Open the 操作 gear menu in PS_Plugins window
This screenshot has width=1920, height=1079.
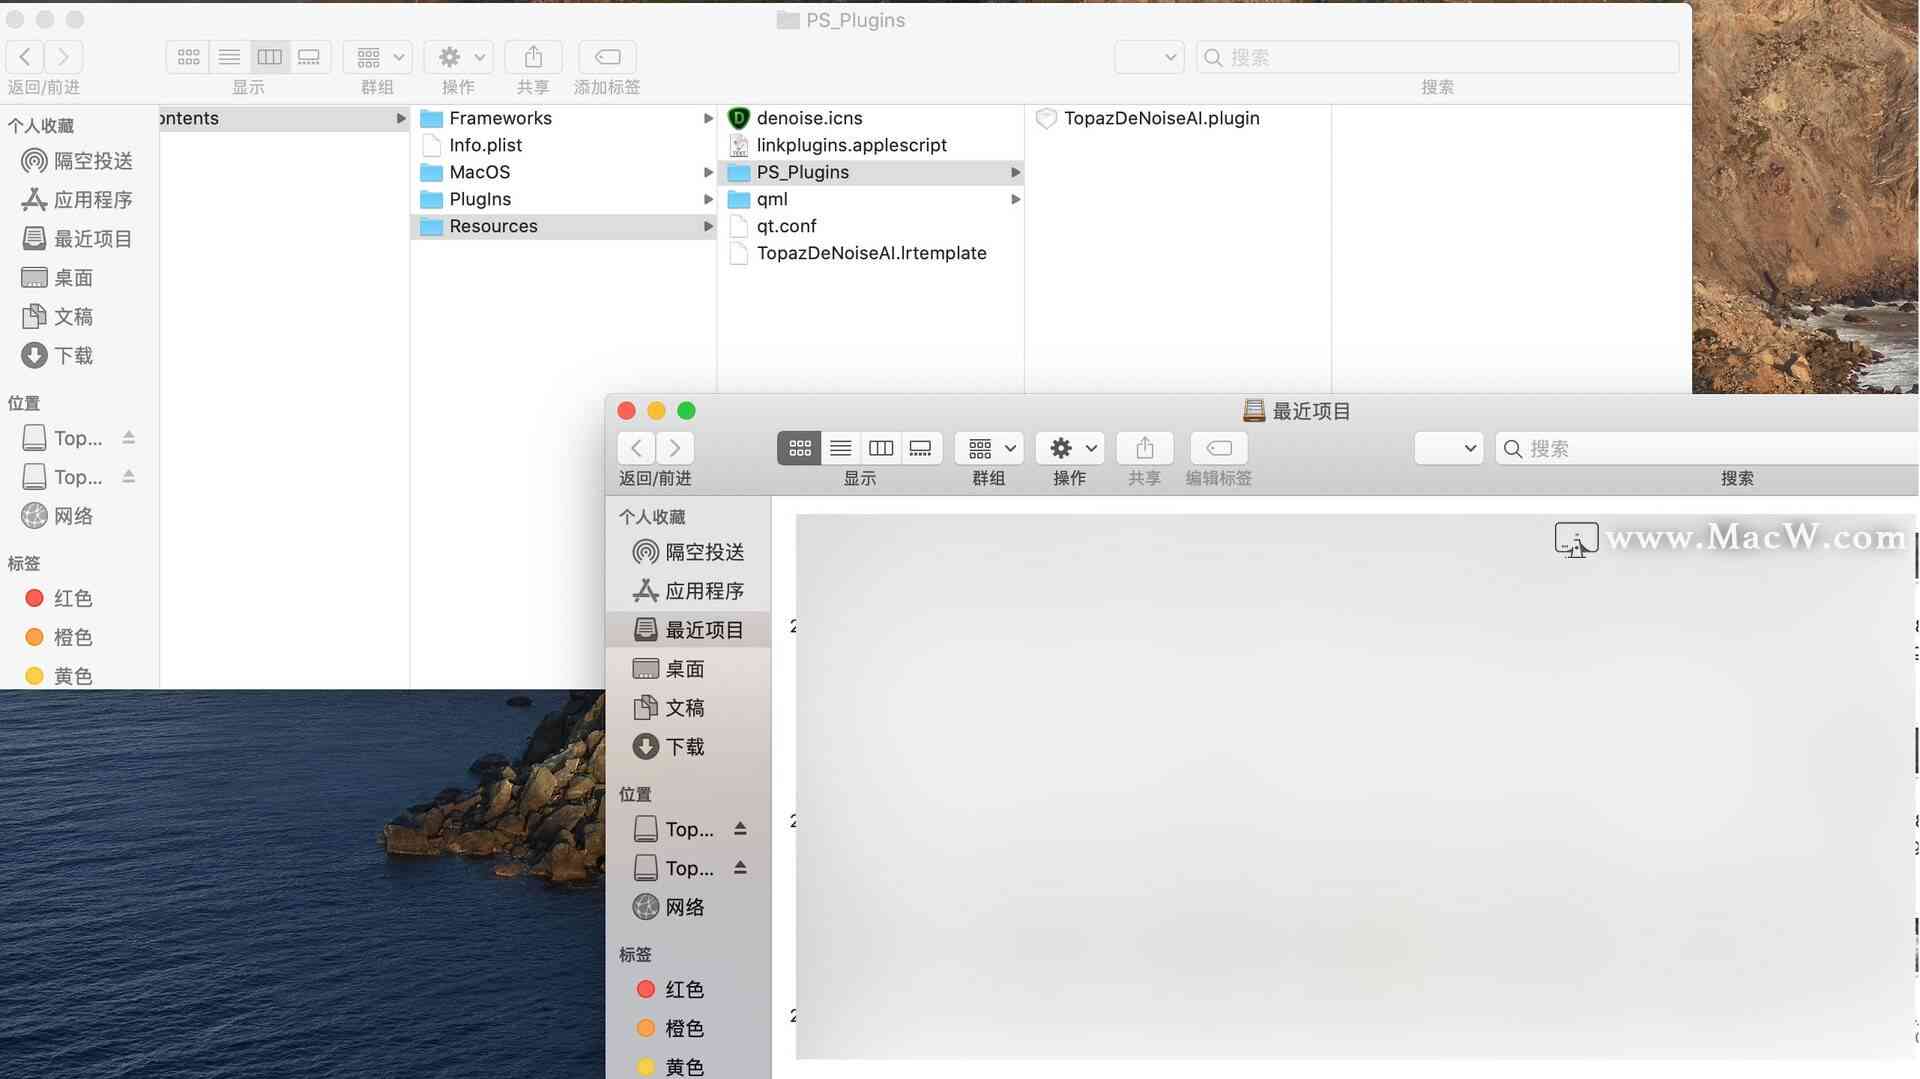tap(458, 57)
